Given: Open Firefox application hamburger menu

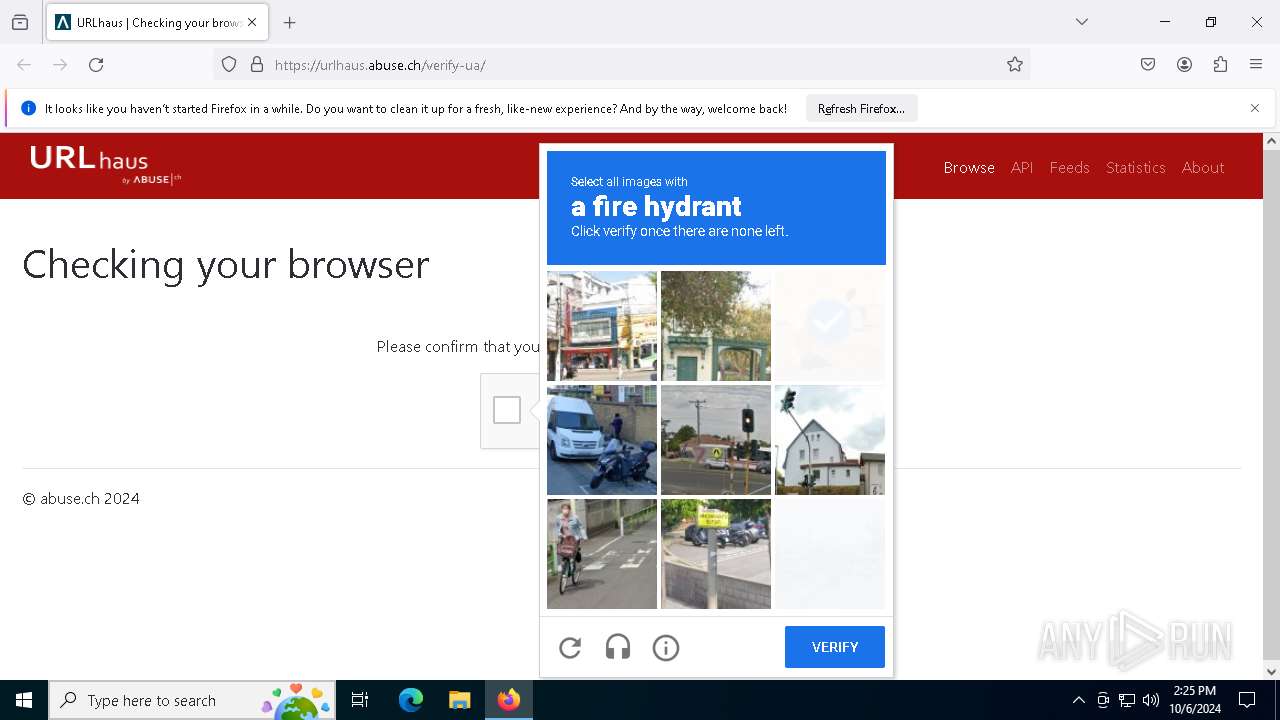Looking at the screenshot, I should coord(1256,65).
